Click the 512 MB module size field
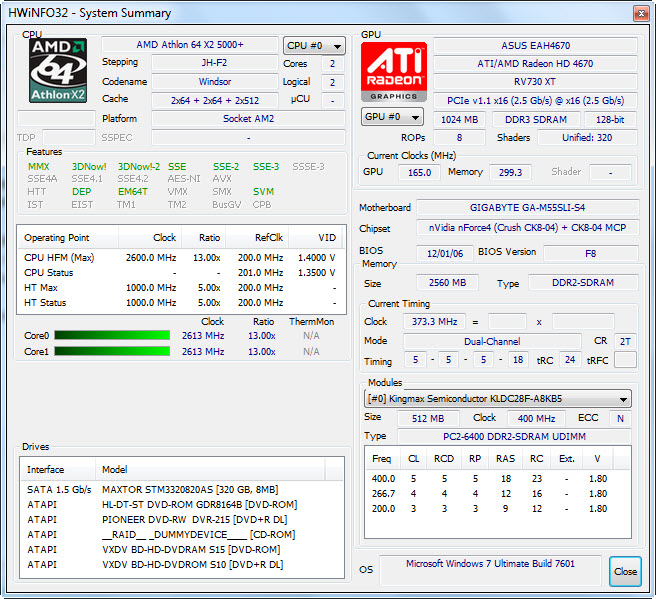The height and width of the screenshot is (599, 656). tap(428, 418)
